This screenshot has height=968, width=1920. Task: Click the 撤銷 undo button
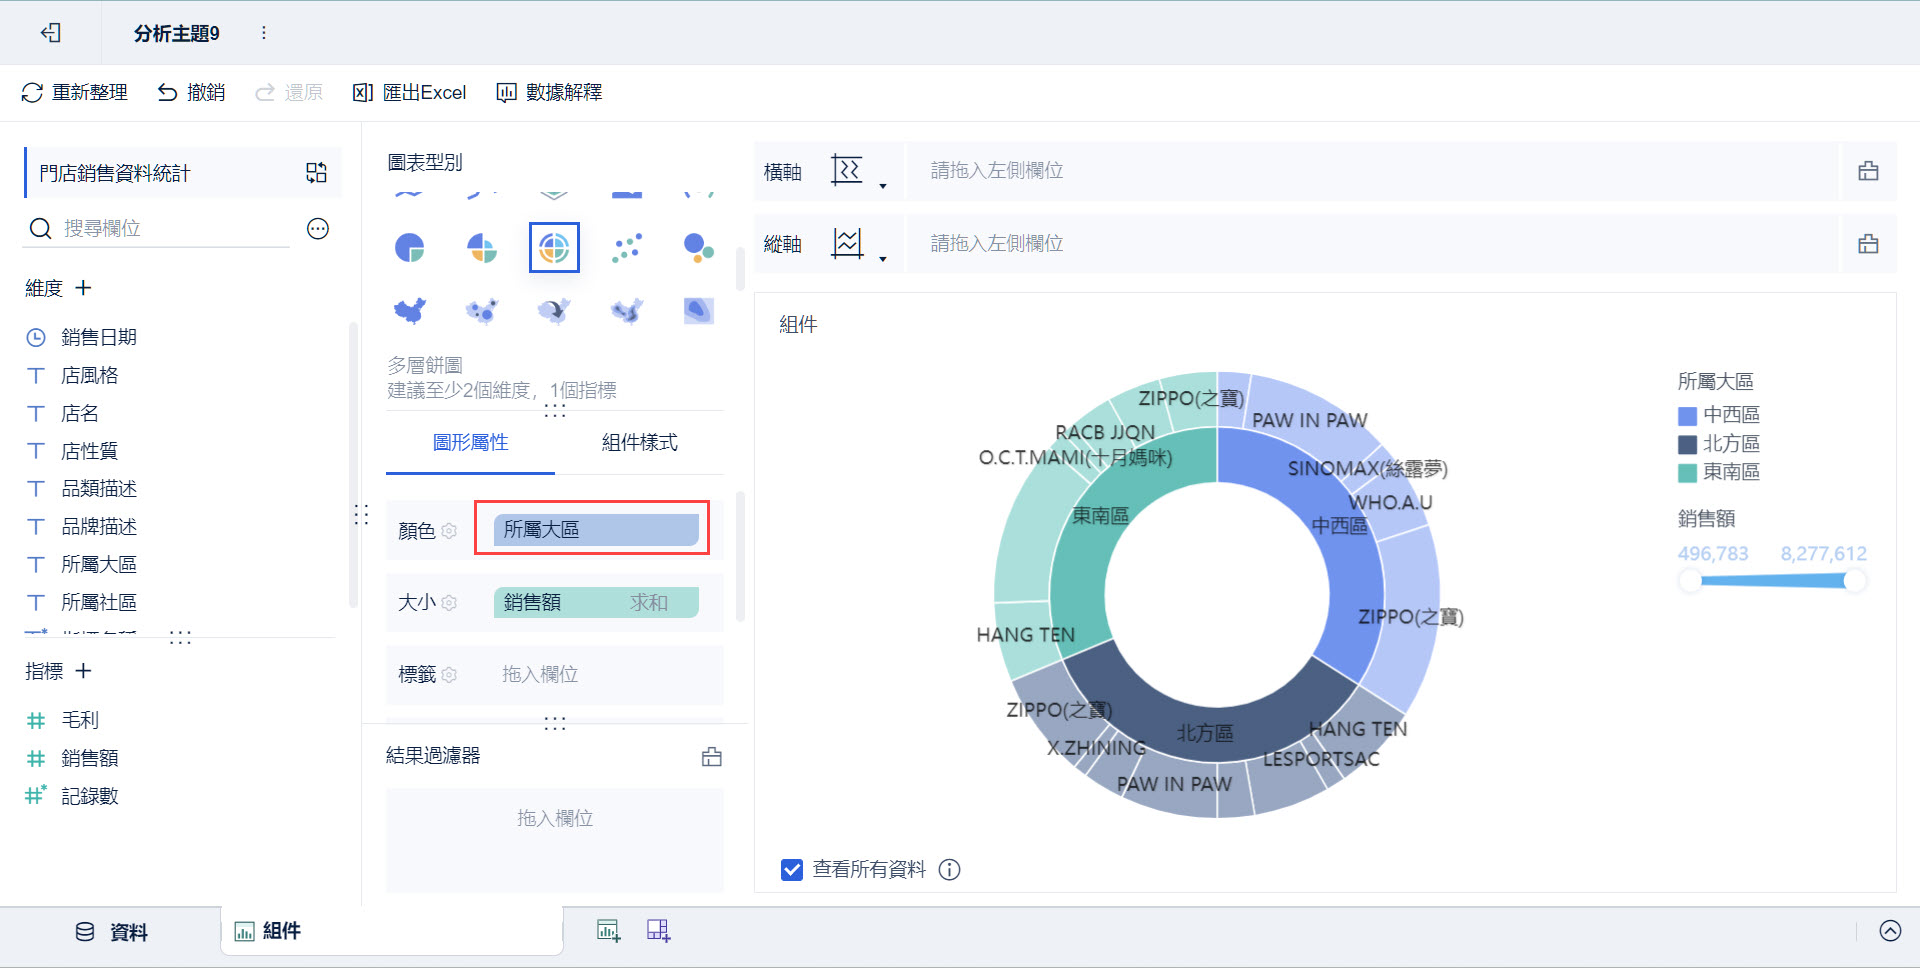point(191,93)
